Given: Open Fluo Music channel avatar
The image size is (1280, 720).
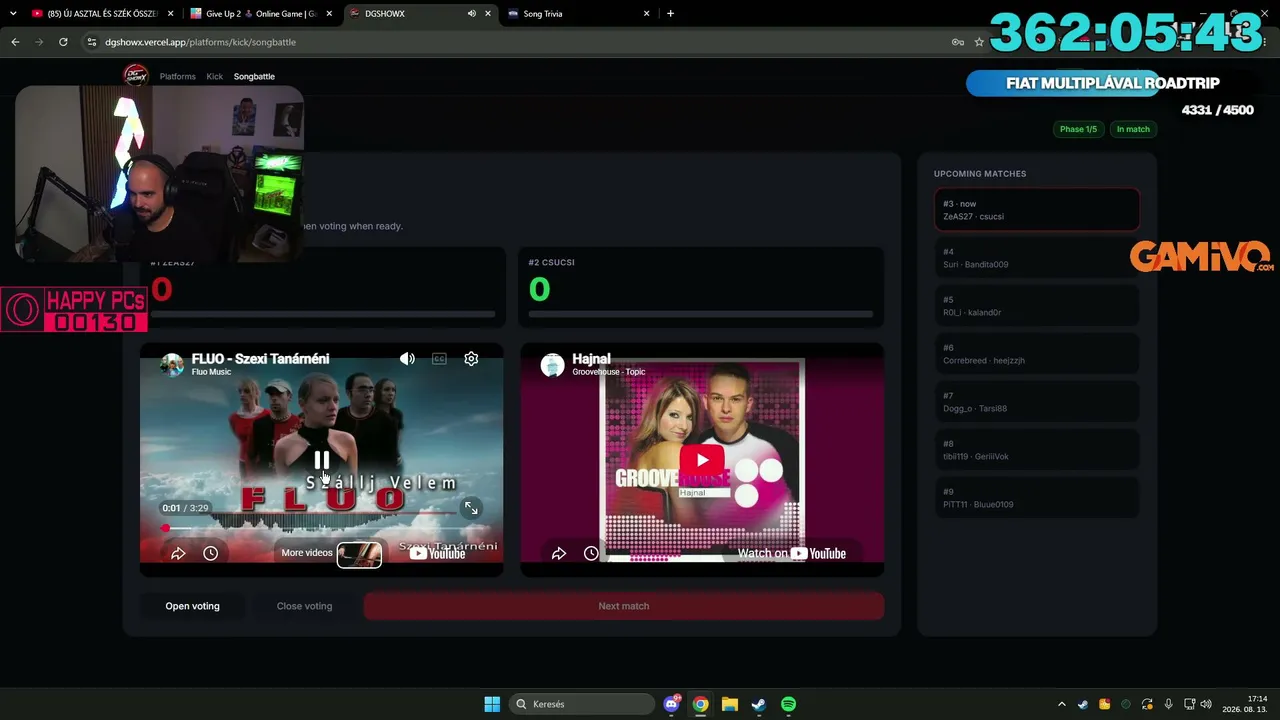Looking at the screenshot, I should click(x=172, y=364).
